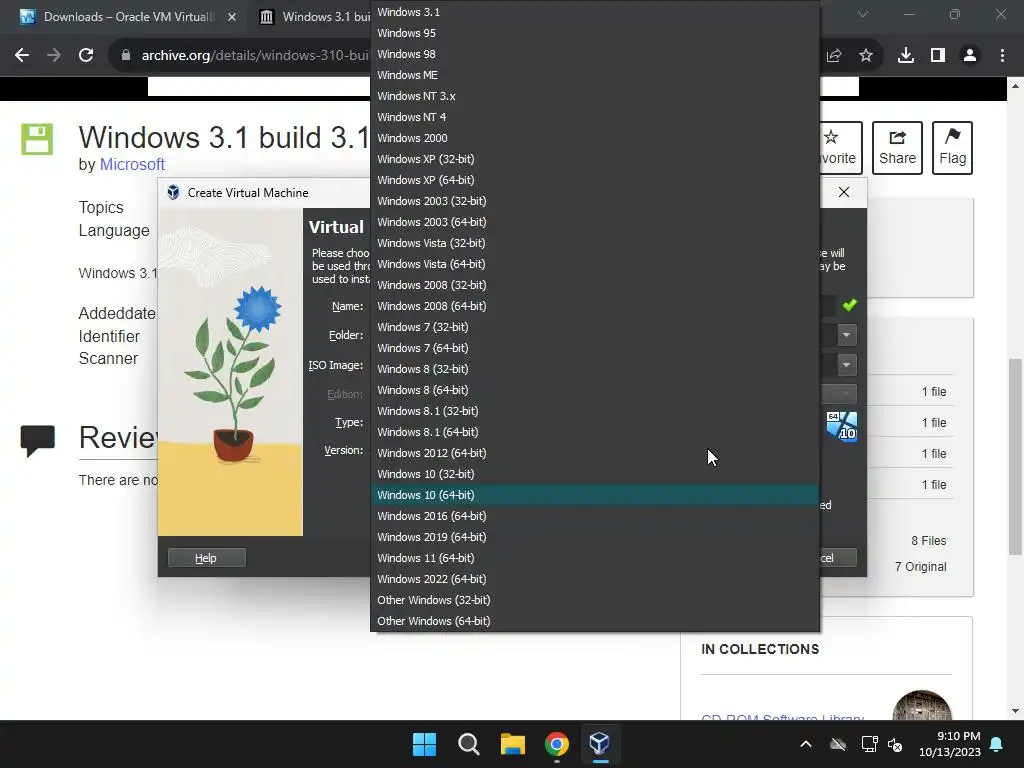Select Other Windows (32-bit)
This screenshot has width=1024, height=768.
[x=594, y=600]
